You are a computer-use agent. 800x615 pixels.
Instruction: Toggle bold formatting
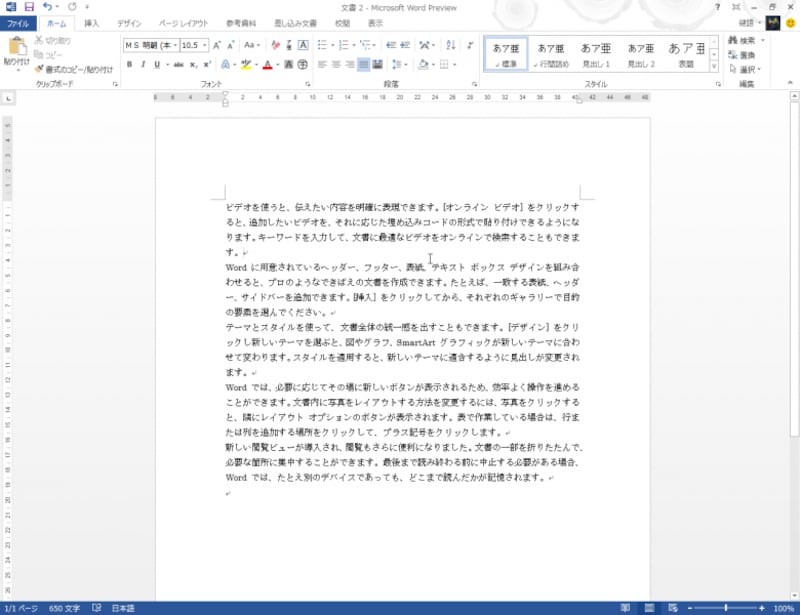tap(129, 63)
